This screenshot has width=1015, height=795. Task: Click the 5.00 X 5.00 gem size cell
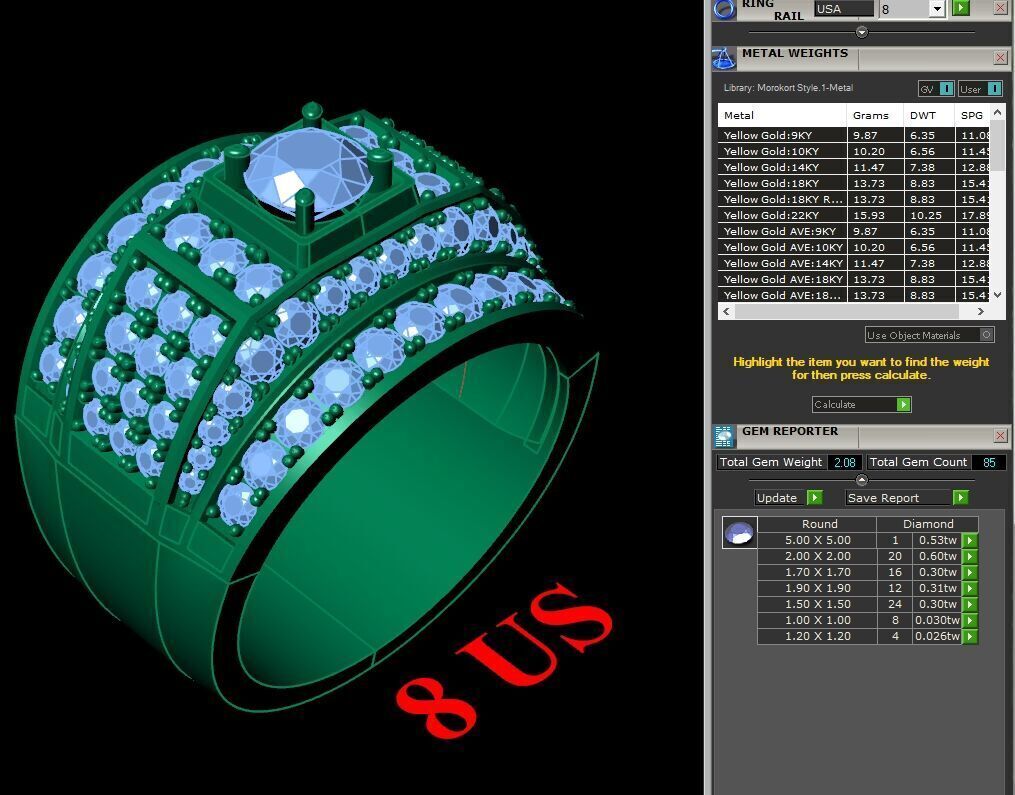(x=818, y=541)
